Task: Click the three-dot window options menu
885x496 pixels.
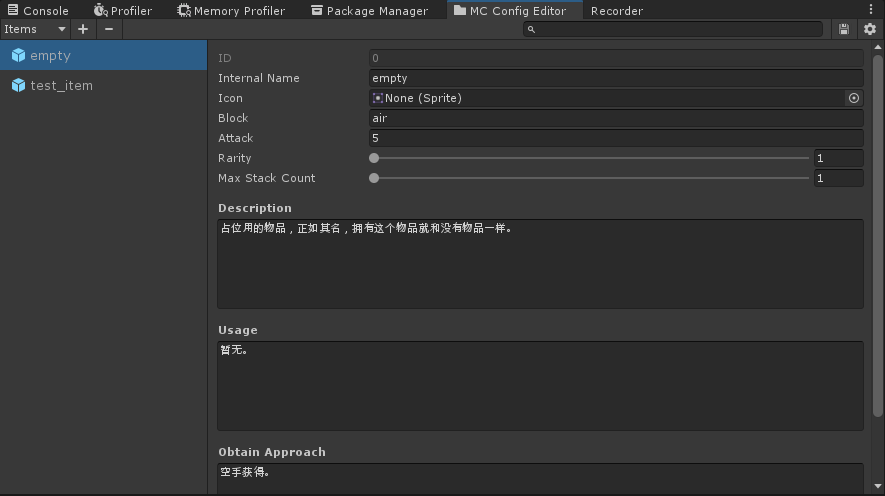Action: (x=871, y=8)
